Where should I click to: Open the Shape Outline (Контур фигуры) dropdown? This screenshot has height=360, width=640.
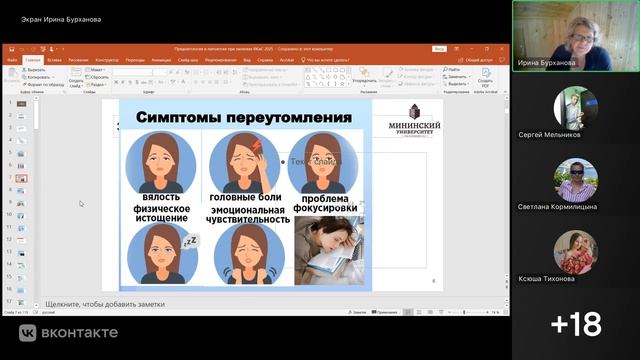pos(416,77)
